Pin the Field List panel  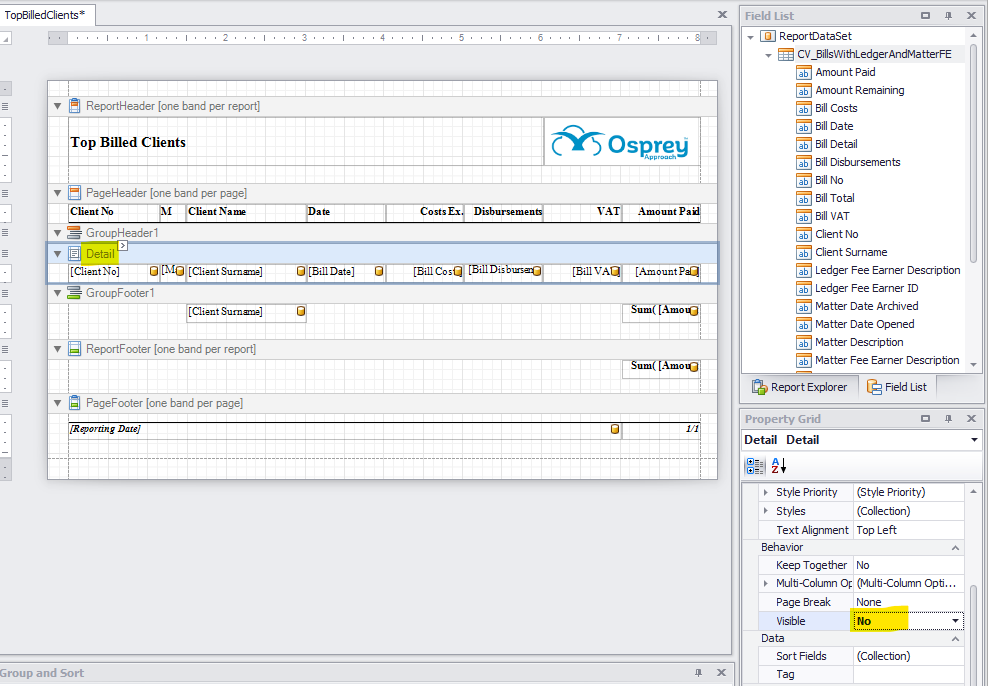(948, 16)
